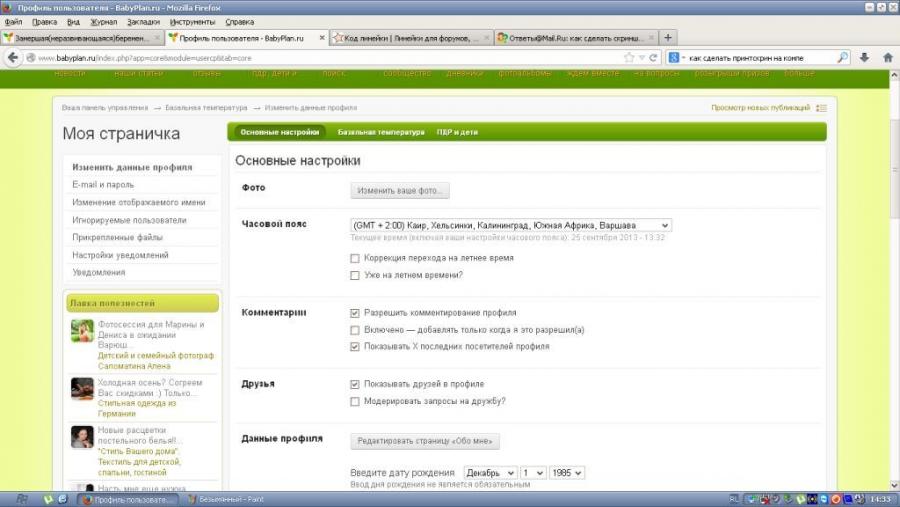This screenshot has width=900, height=507.
Task: Reload the page with the refresh icon
Action: (653, 57)
